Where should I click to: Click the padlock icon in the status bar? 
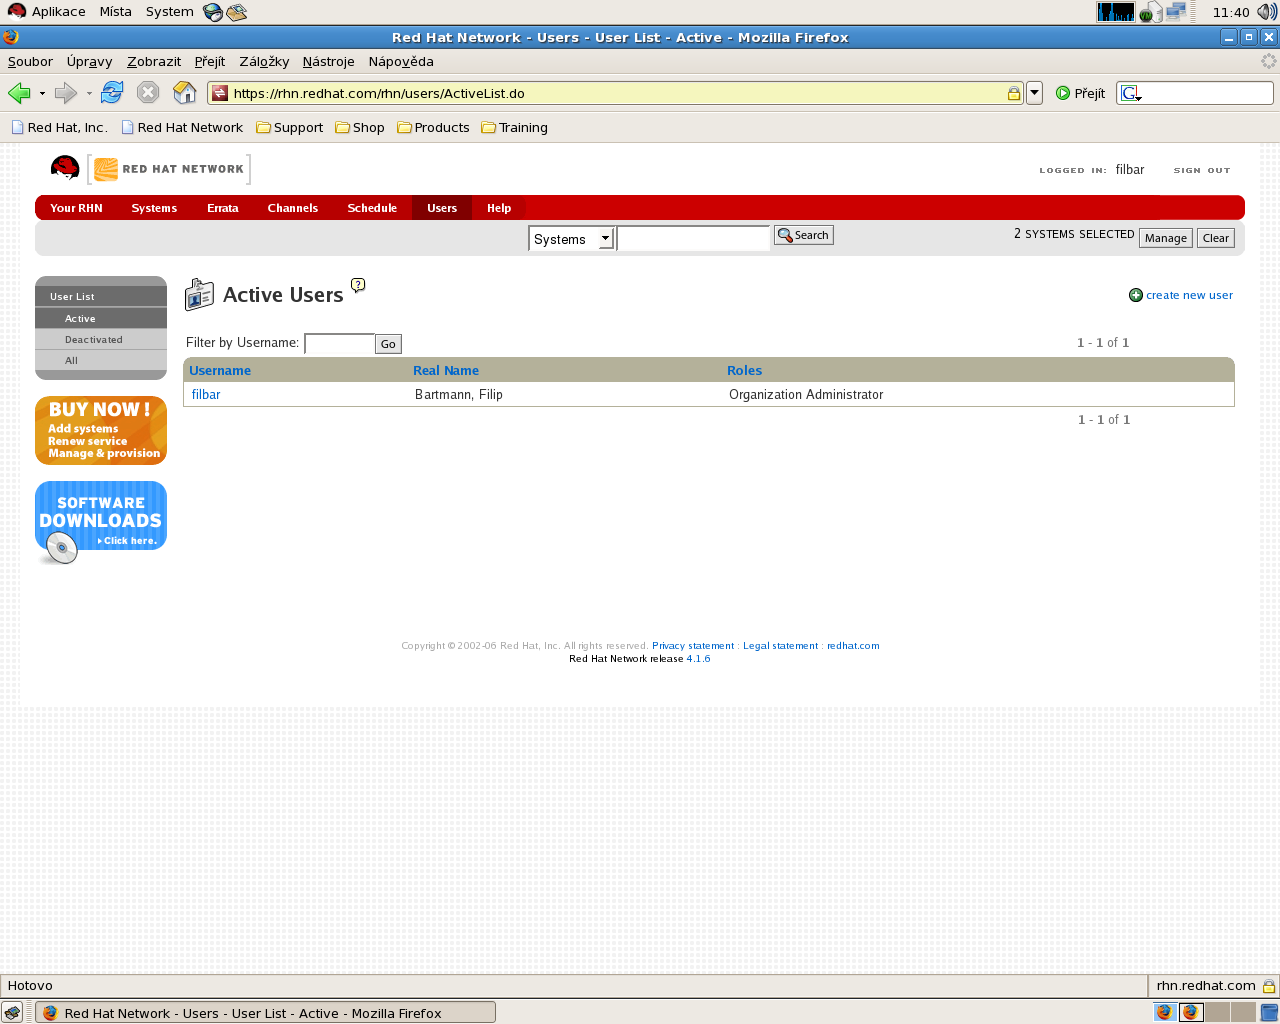1269,986
